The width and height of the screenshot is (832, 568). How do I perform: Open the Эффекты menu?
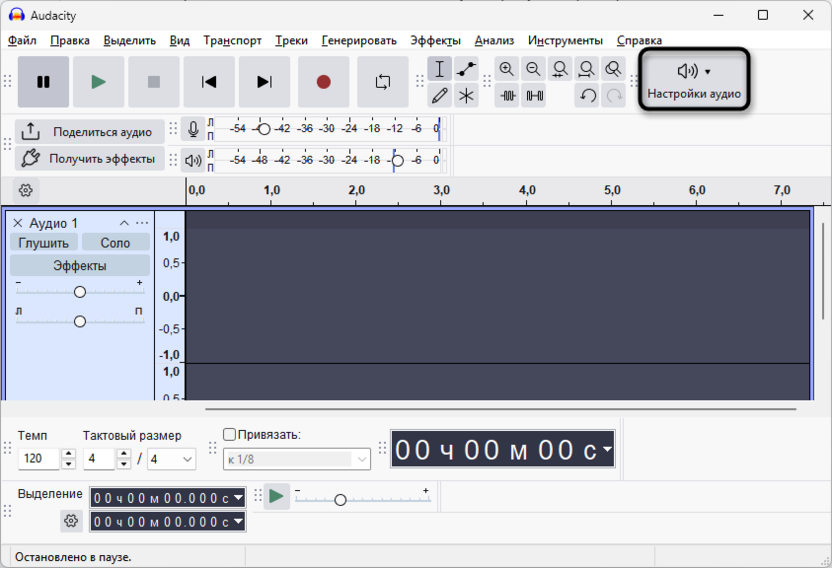[x=435, y=41]
